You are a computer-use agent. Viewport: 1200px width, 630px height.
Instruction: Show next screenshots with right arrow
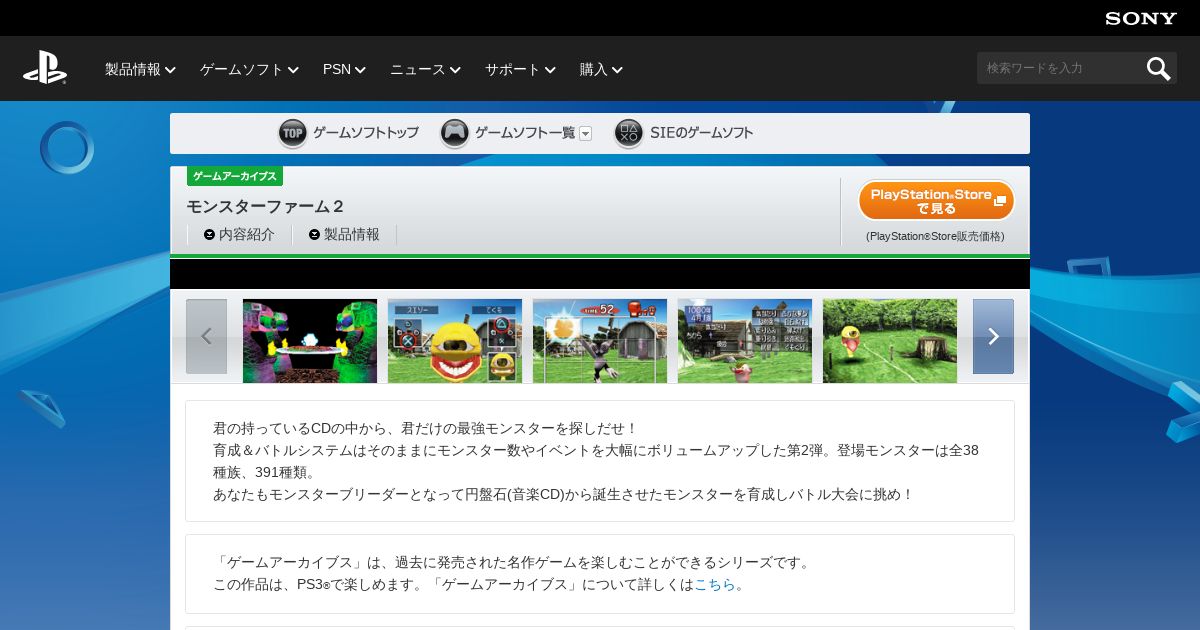tap(993, 337)
